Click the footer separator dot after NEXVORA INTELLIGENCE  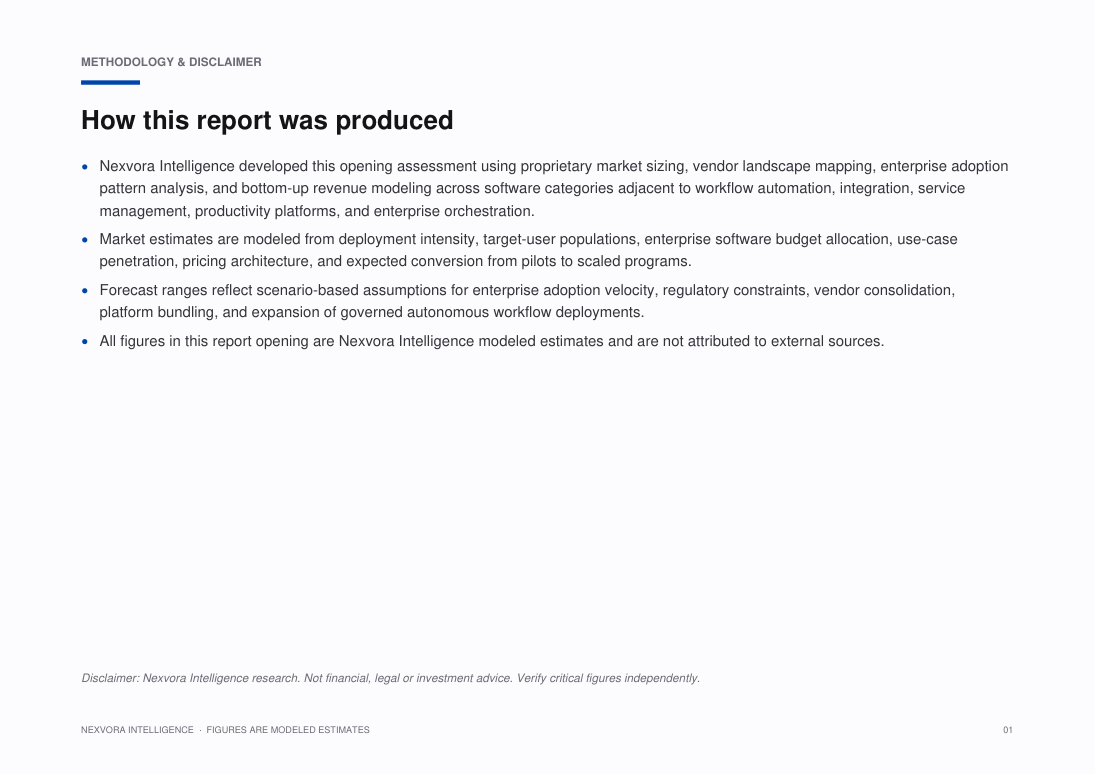[200, 730]
